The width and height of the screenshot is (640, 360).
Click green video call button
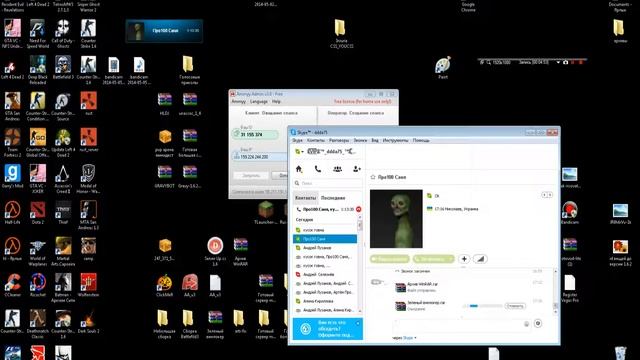coord(389,259)
